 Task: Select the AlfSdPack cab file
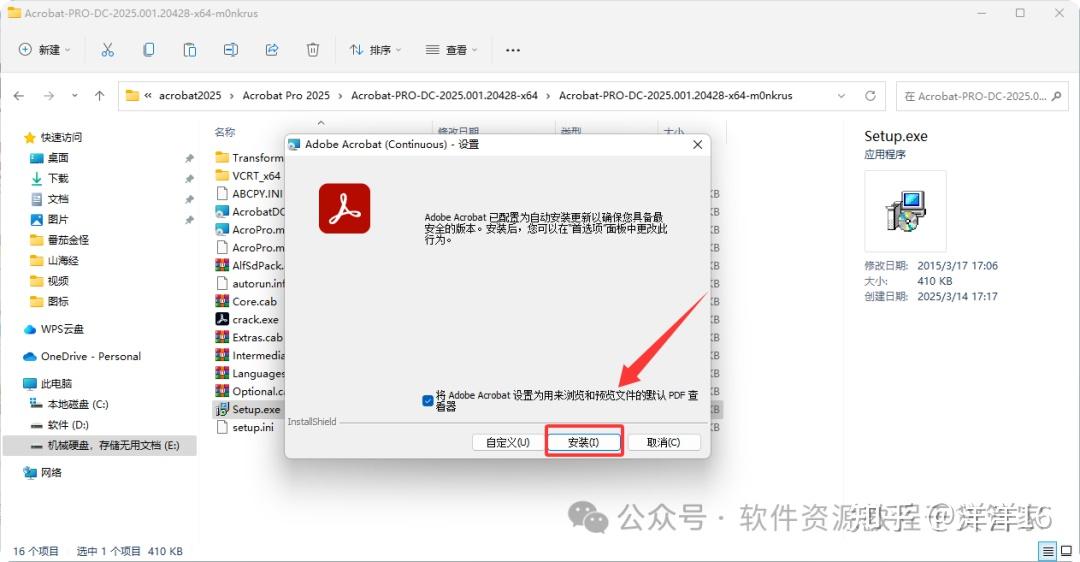coord(249,265)
